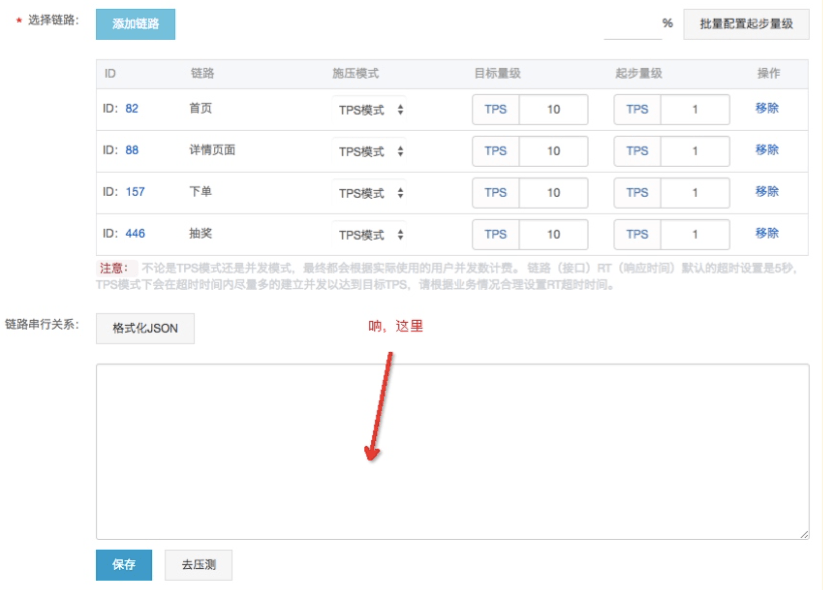Open the TPS模式 dropdown for 首页

coord(370,110)
